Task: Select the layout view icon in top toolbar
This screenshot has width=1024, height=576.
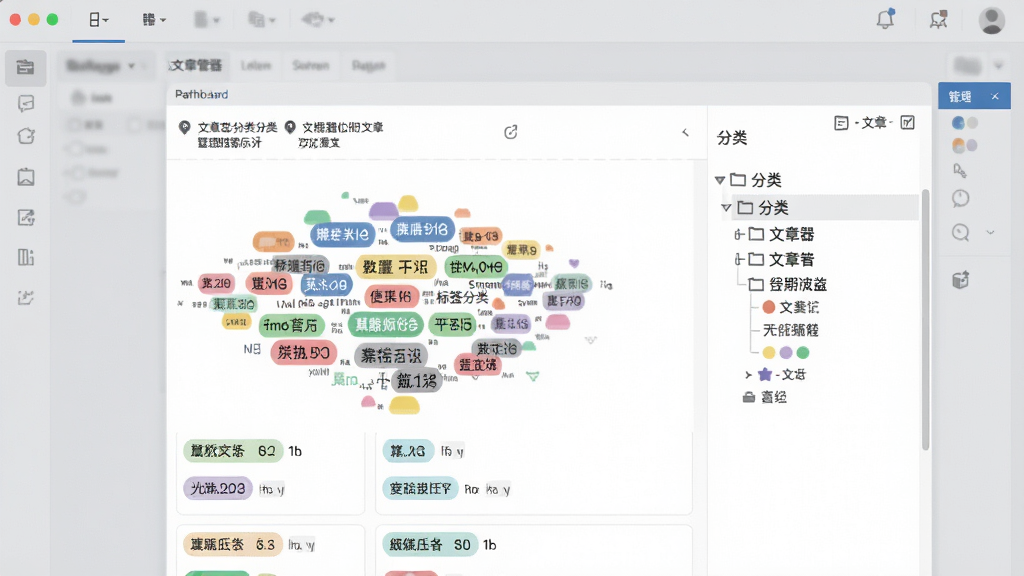Action: [99, 20]
